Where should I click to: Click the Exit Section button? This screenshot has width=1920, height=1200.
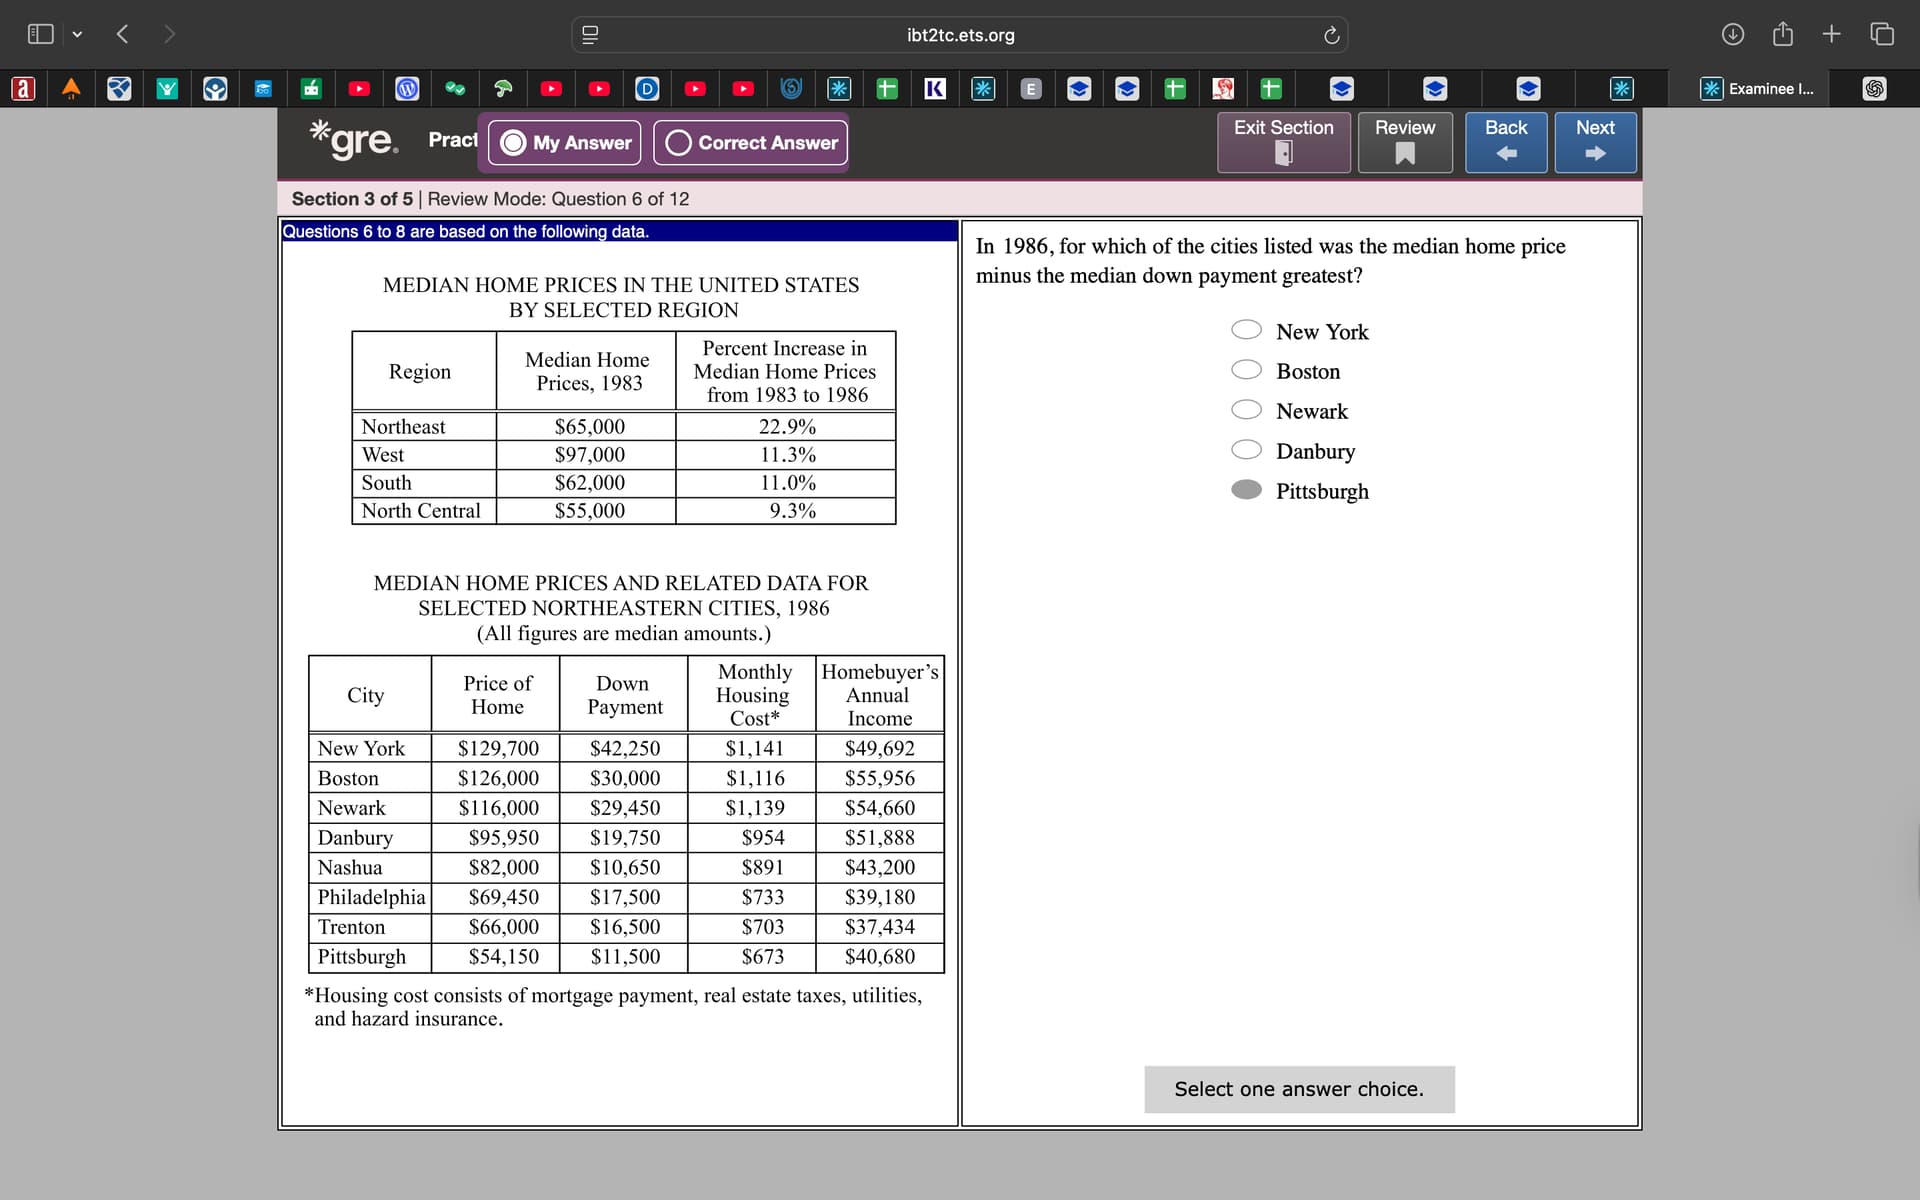[x=1284, y=142]
